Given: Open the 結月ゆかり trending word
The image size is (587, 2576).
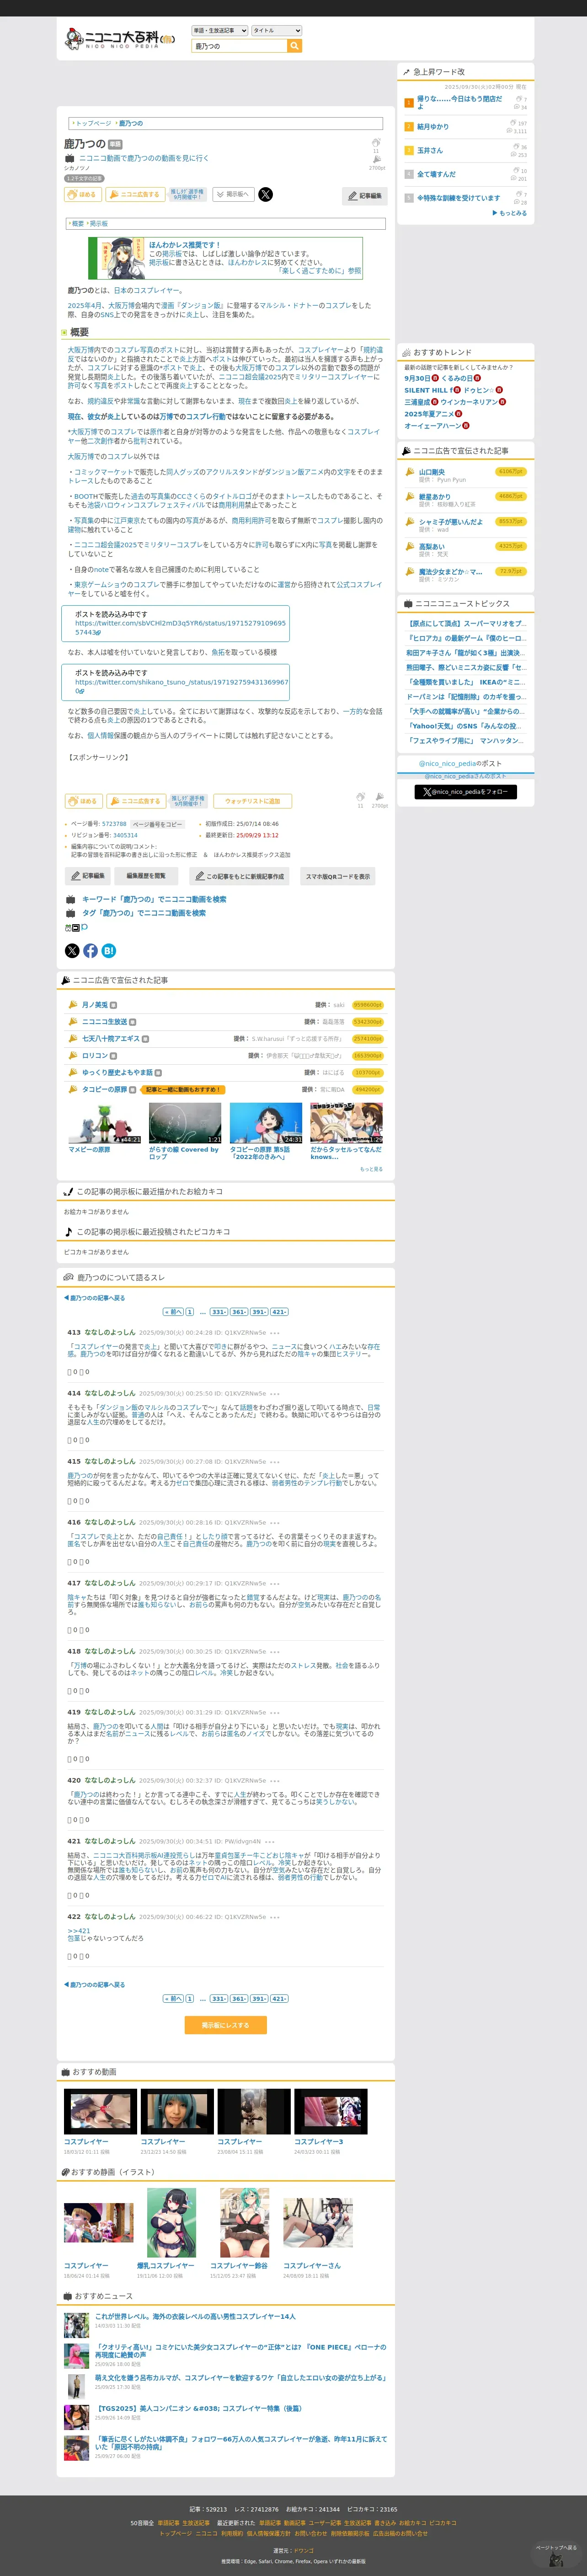Looking at the screenshot, I should coord(433,127).
